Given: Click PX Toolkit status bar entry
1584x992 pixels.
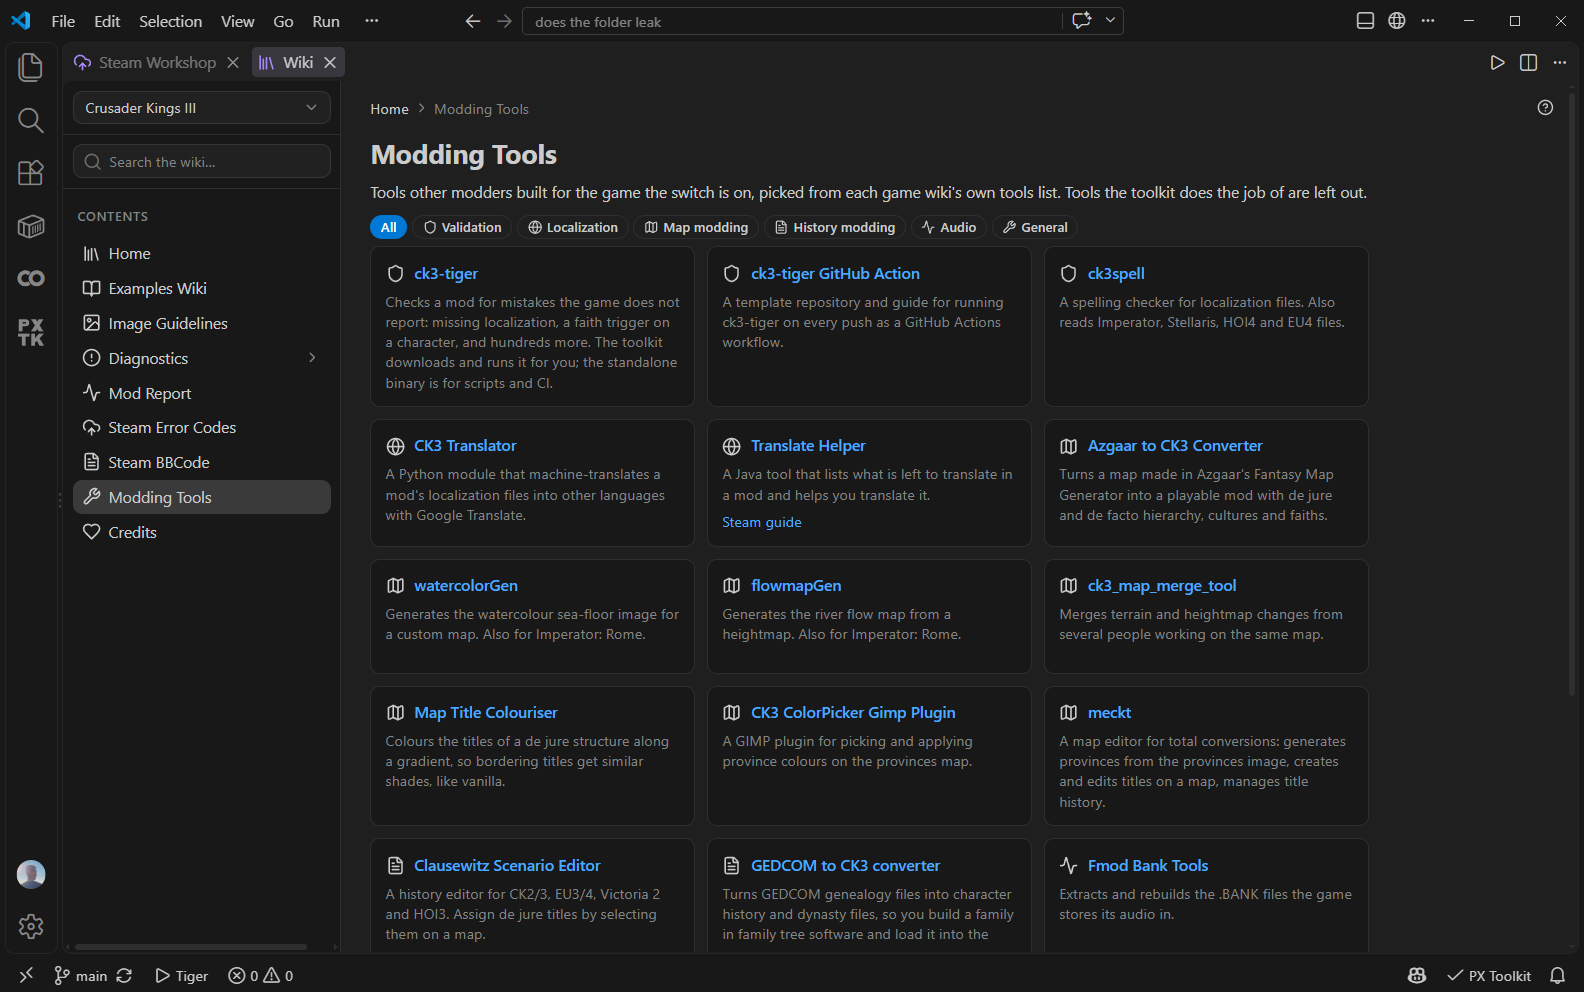Looking at the screenshot, I should [x=1489, y=975].
